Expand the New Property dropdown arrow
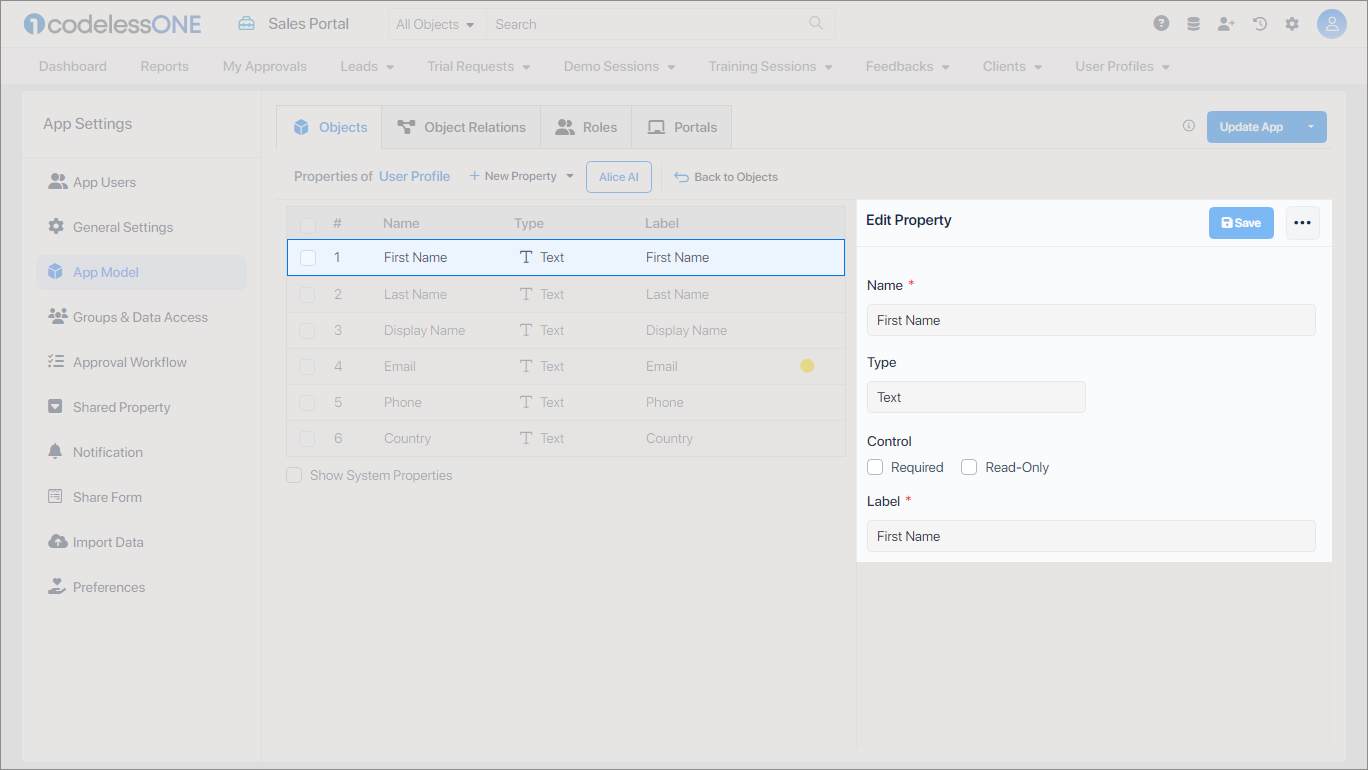Screen dimensions: 1368x770 pos(570,175)
